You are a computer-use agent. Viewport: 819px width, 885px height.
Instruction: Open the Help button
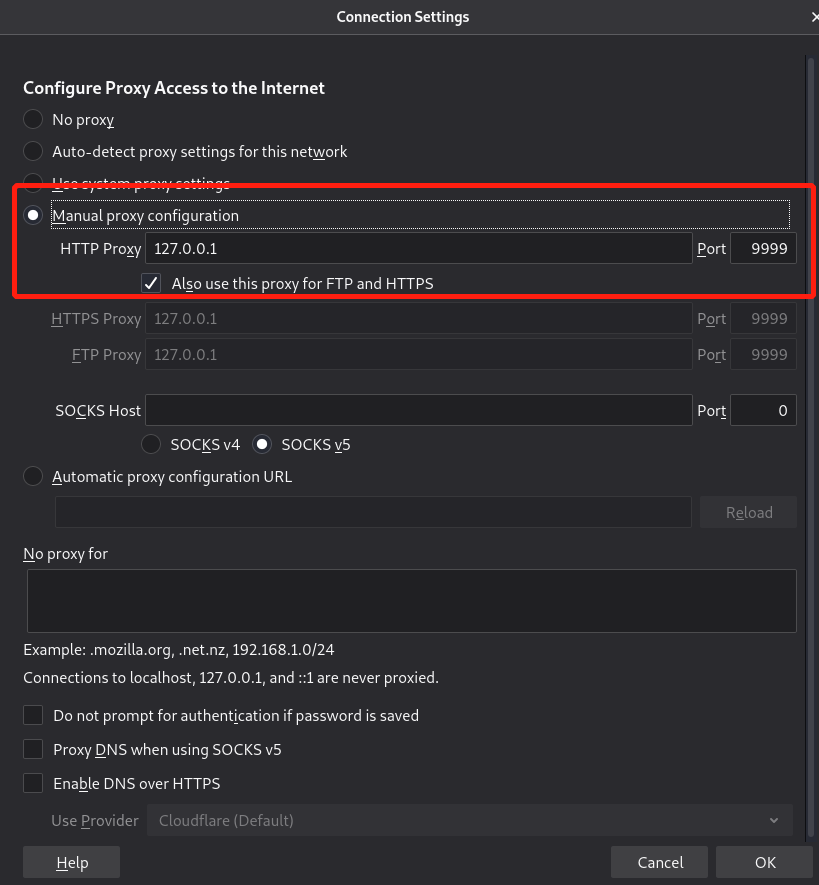tap(72, 862)
